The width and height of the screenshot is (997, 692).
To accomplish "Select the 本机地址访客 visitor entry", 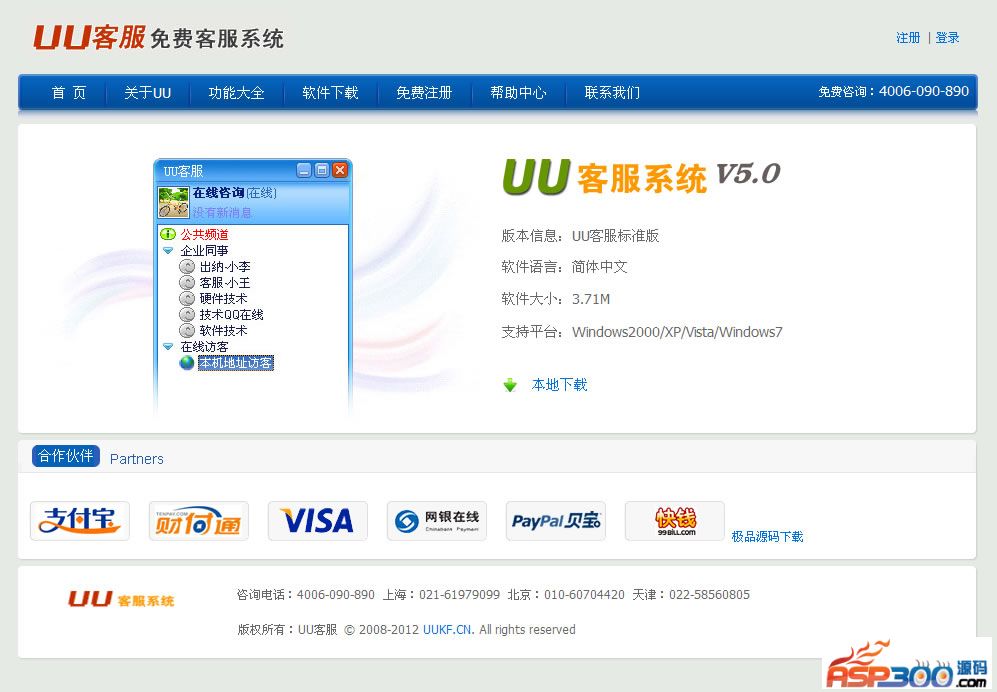I will [236, 363].
